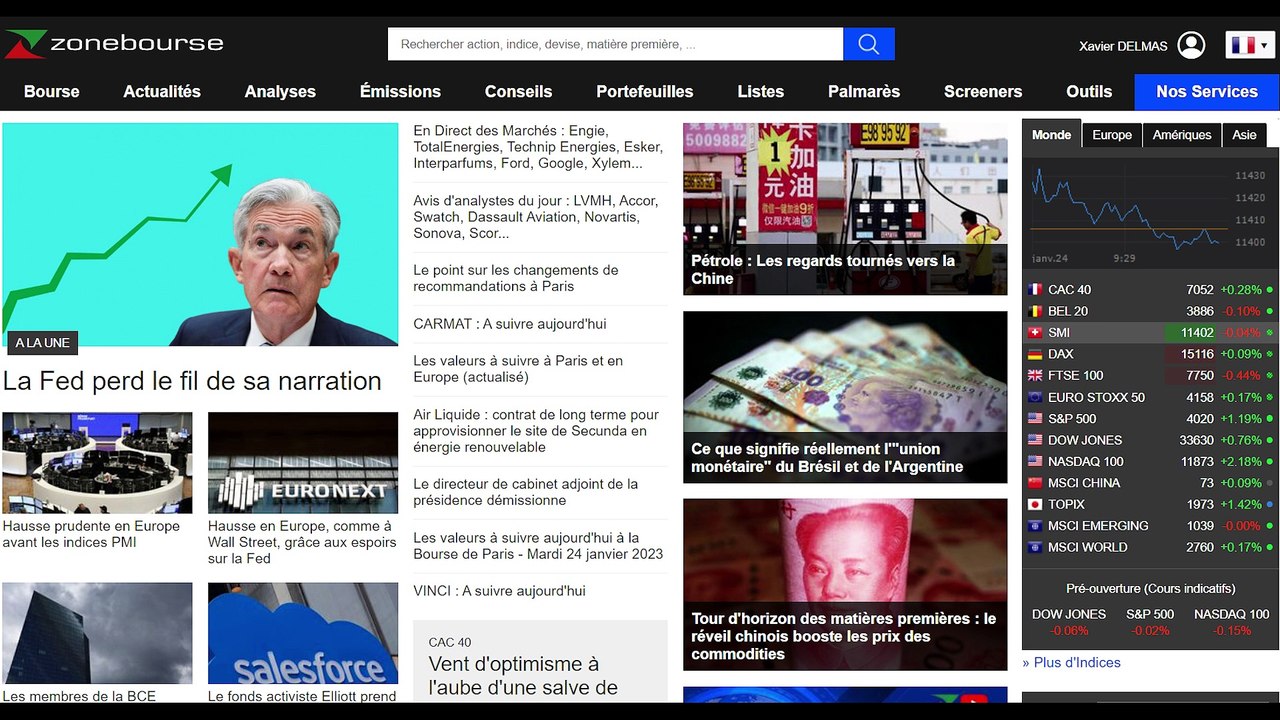Open the Analyses menu
Screen dimensions: 1280x720
280,91
